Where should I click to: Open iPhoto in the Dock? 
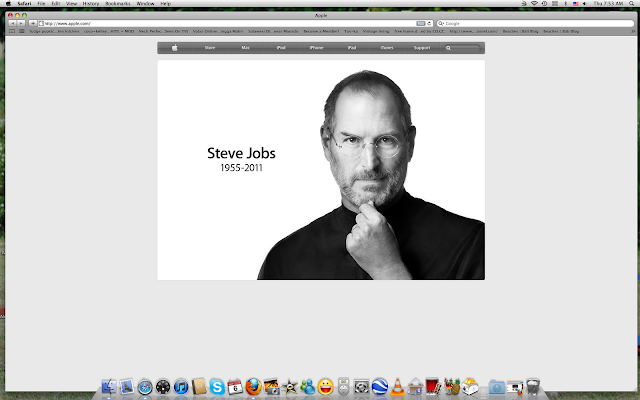tap(271, 387)
